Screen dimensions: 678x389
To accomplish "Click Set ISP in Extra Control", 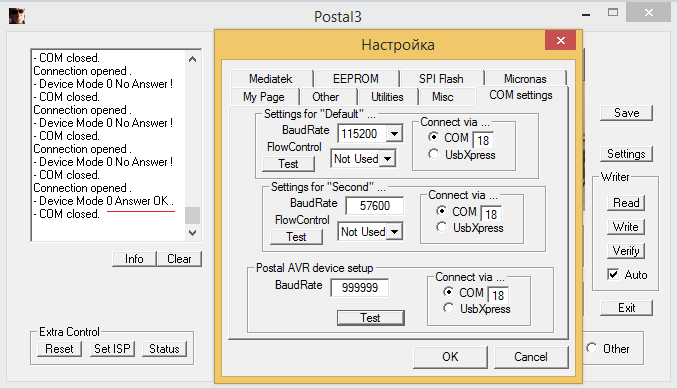I will tap(112, 349).
